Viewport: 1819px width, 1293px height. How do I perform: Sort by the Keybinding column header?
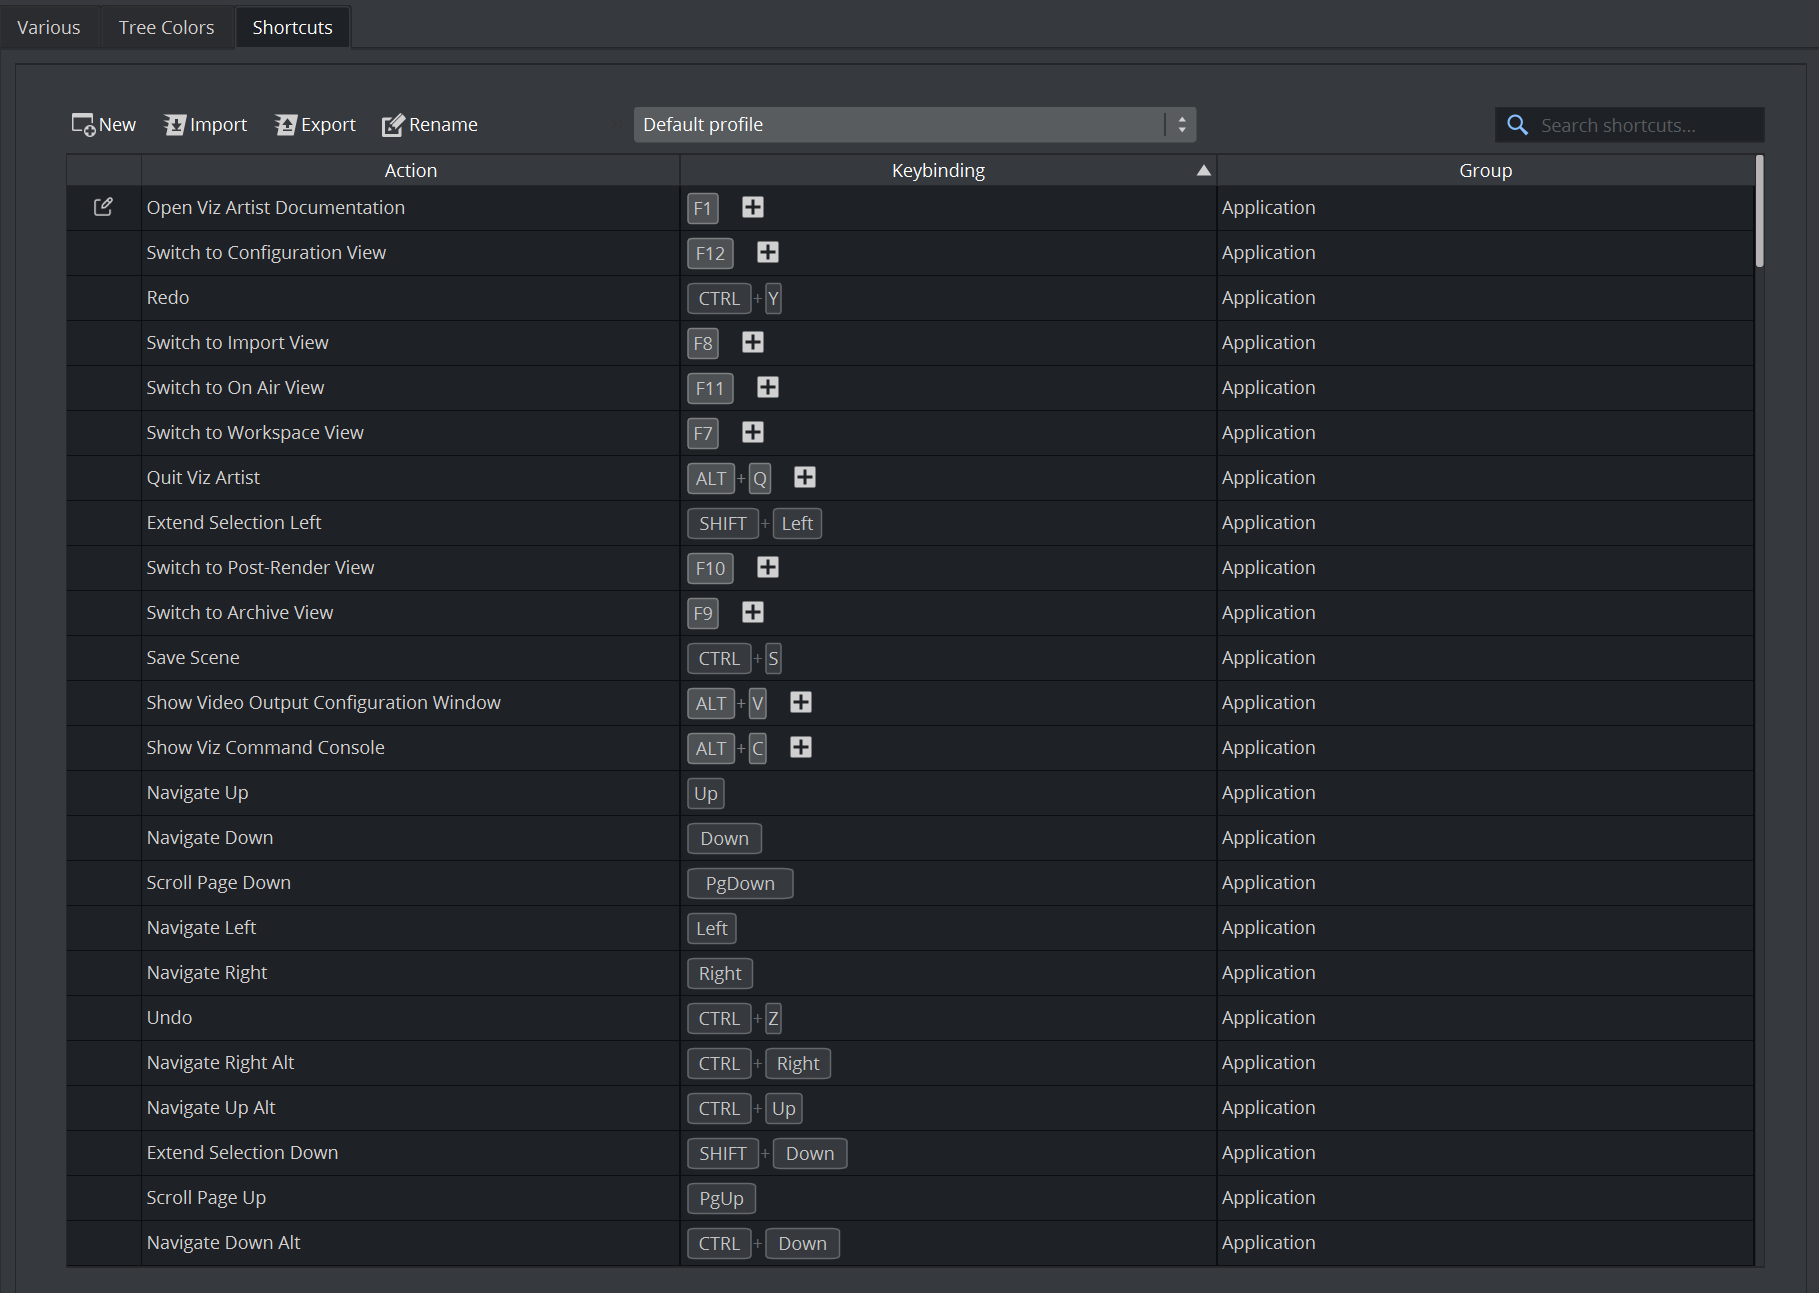(x=938, y=171)
